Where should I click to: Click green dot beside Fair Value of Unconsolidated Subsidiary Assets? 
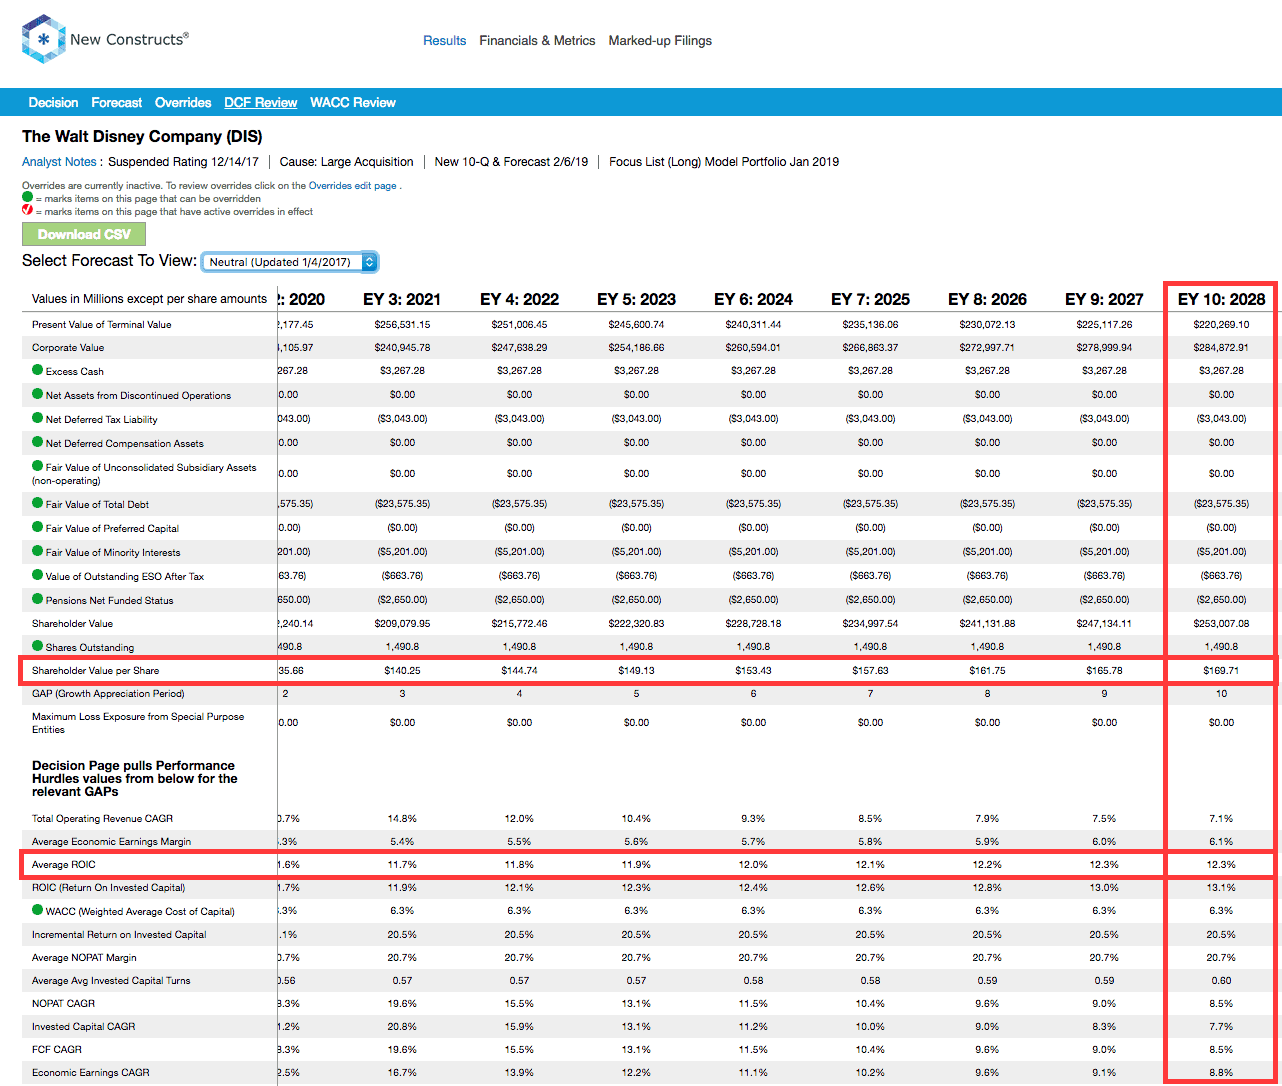click(x=38, y=466)
